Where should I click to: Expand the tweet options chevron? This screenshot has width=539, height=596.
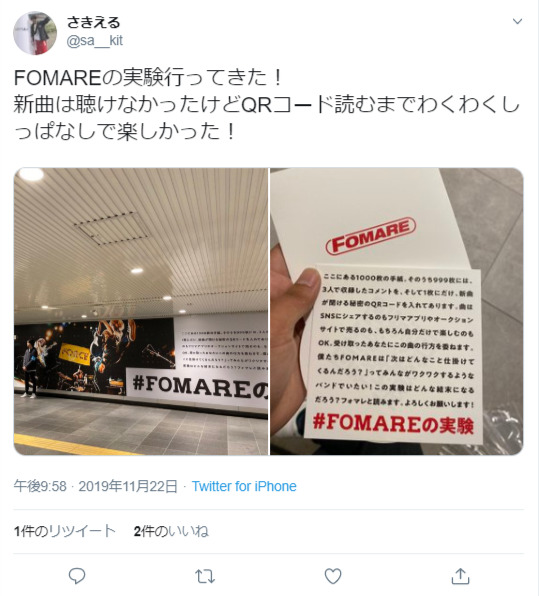(517, 21)
